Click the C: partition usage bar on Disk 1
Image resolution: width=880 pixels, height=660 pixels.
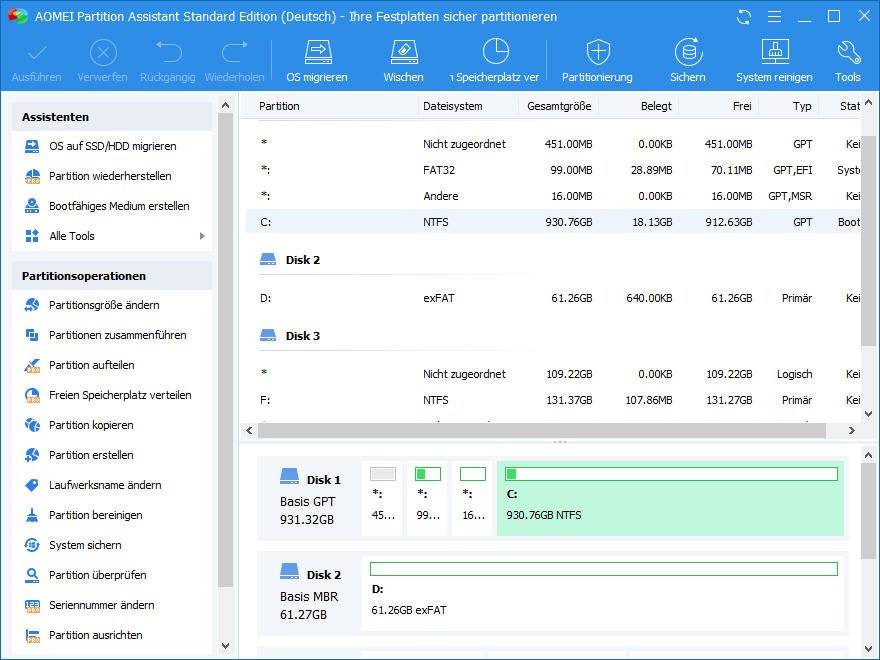click(670, 474)
